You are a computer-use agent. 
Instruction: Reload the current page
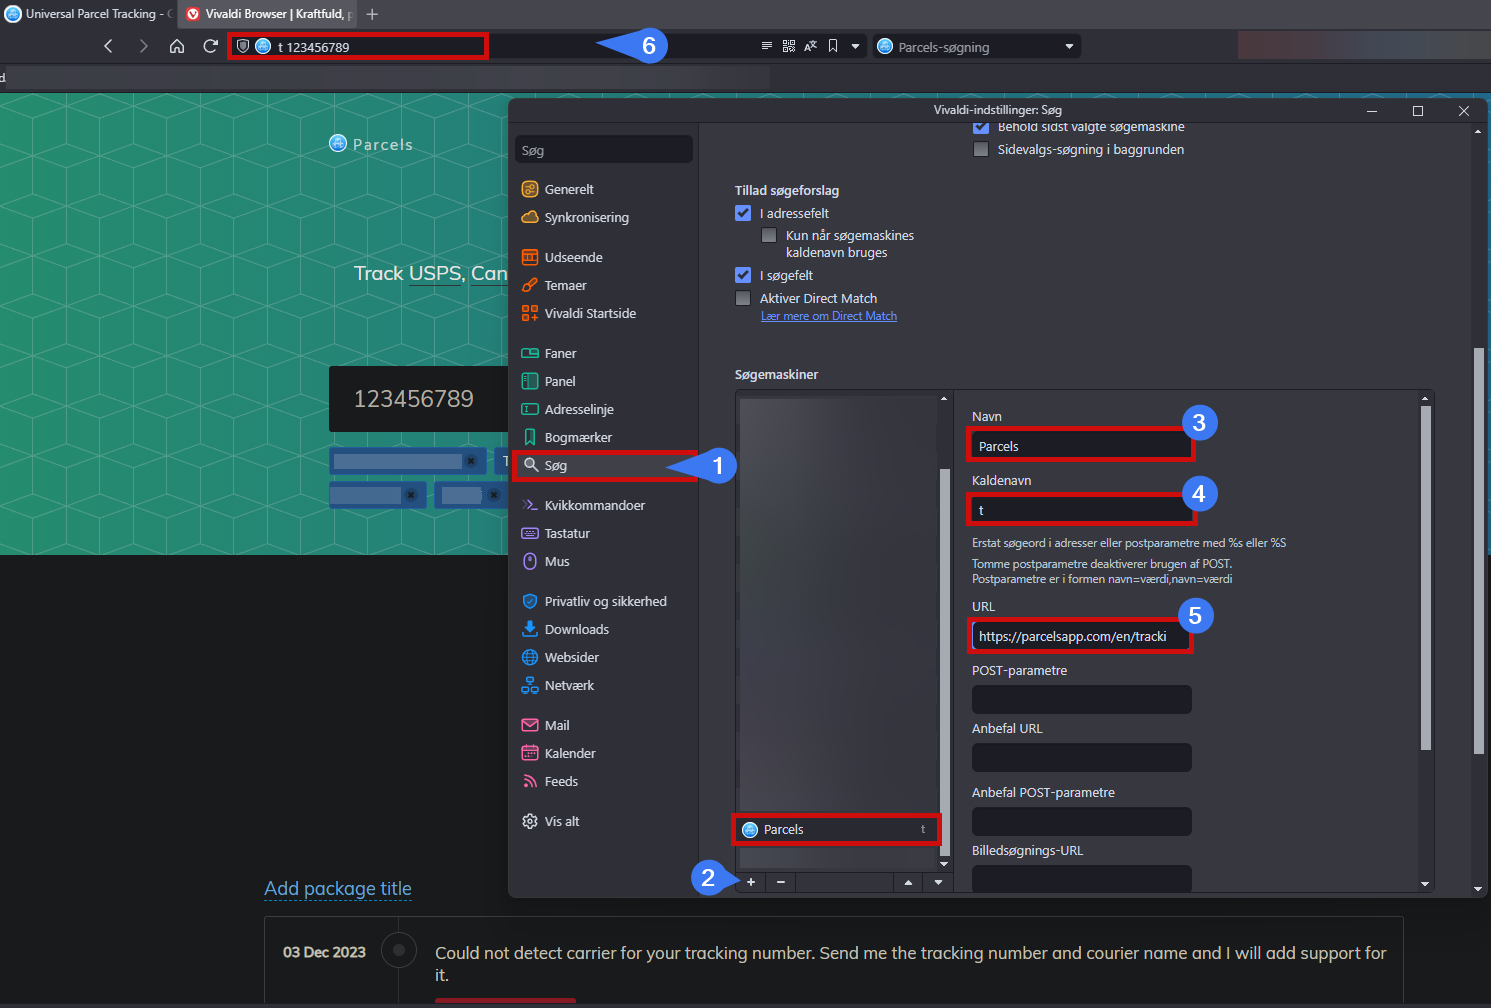[210, 46]
